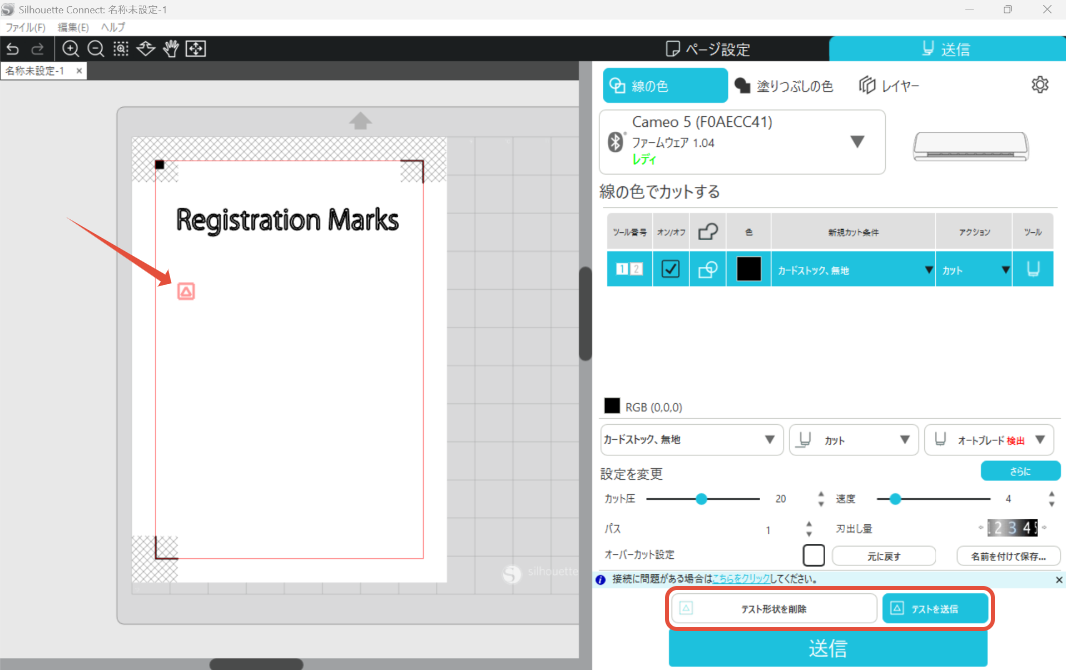Select the 線の色 tab
Image resolution: width=1066 pixels, height=670 pixels.
point(665,86)
